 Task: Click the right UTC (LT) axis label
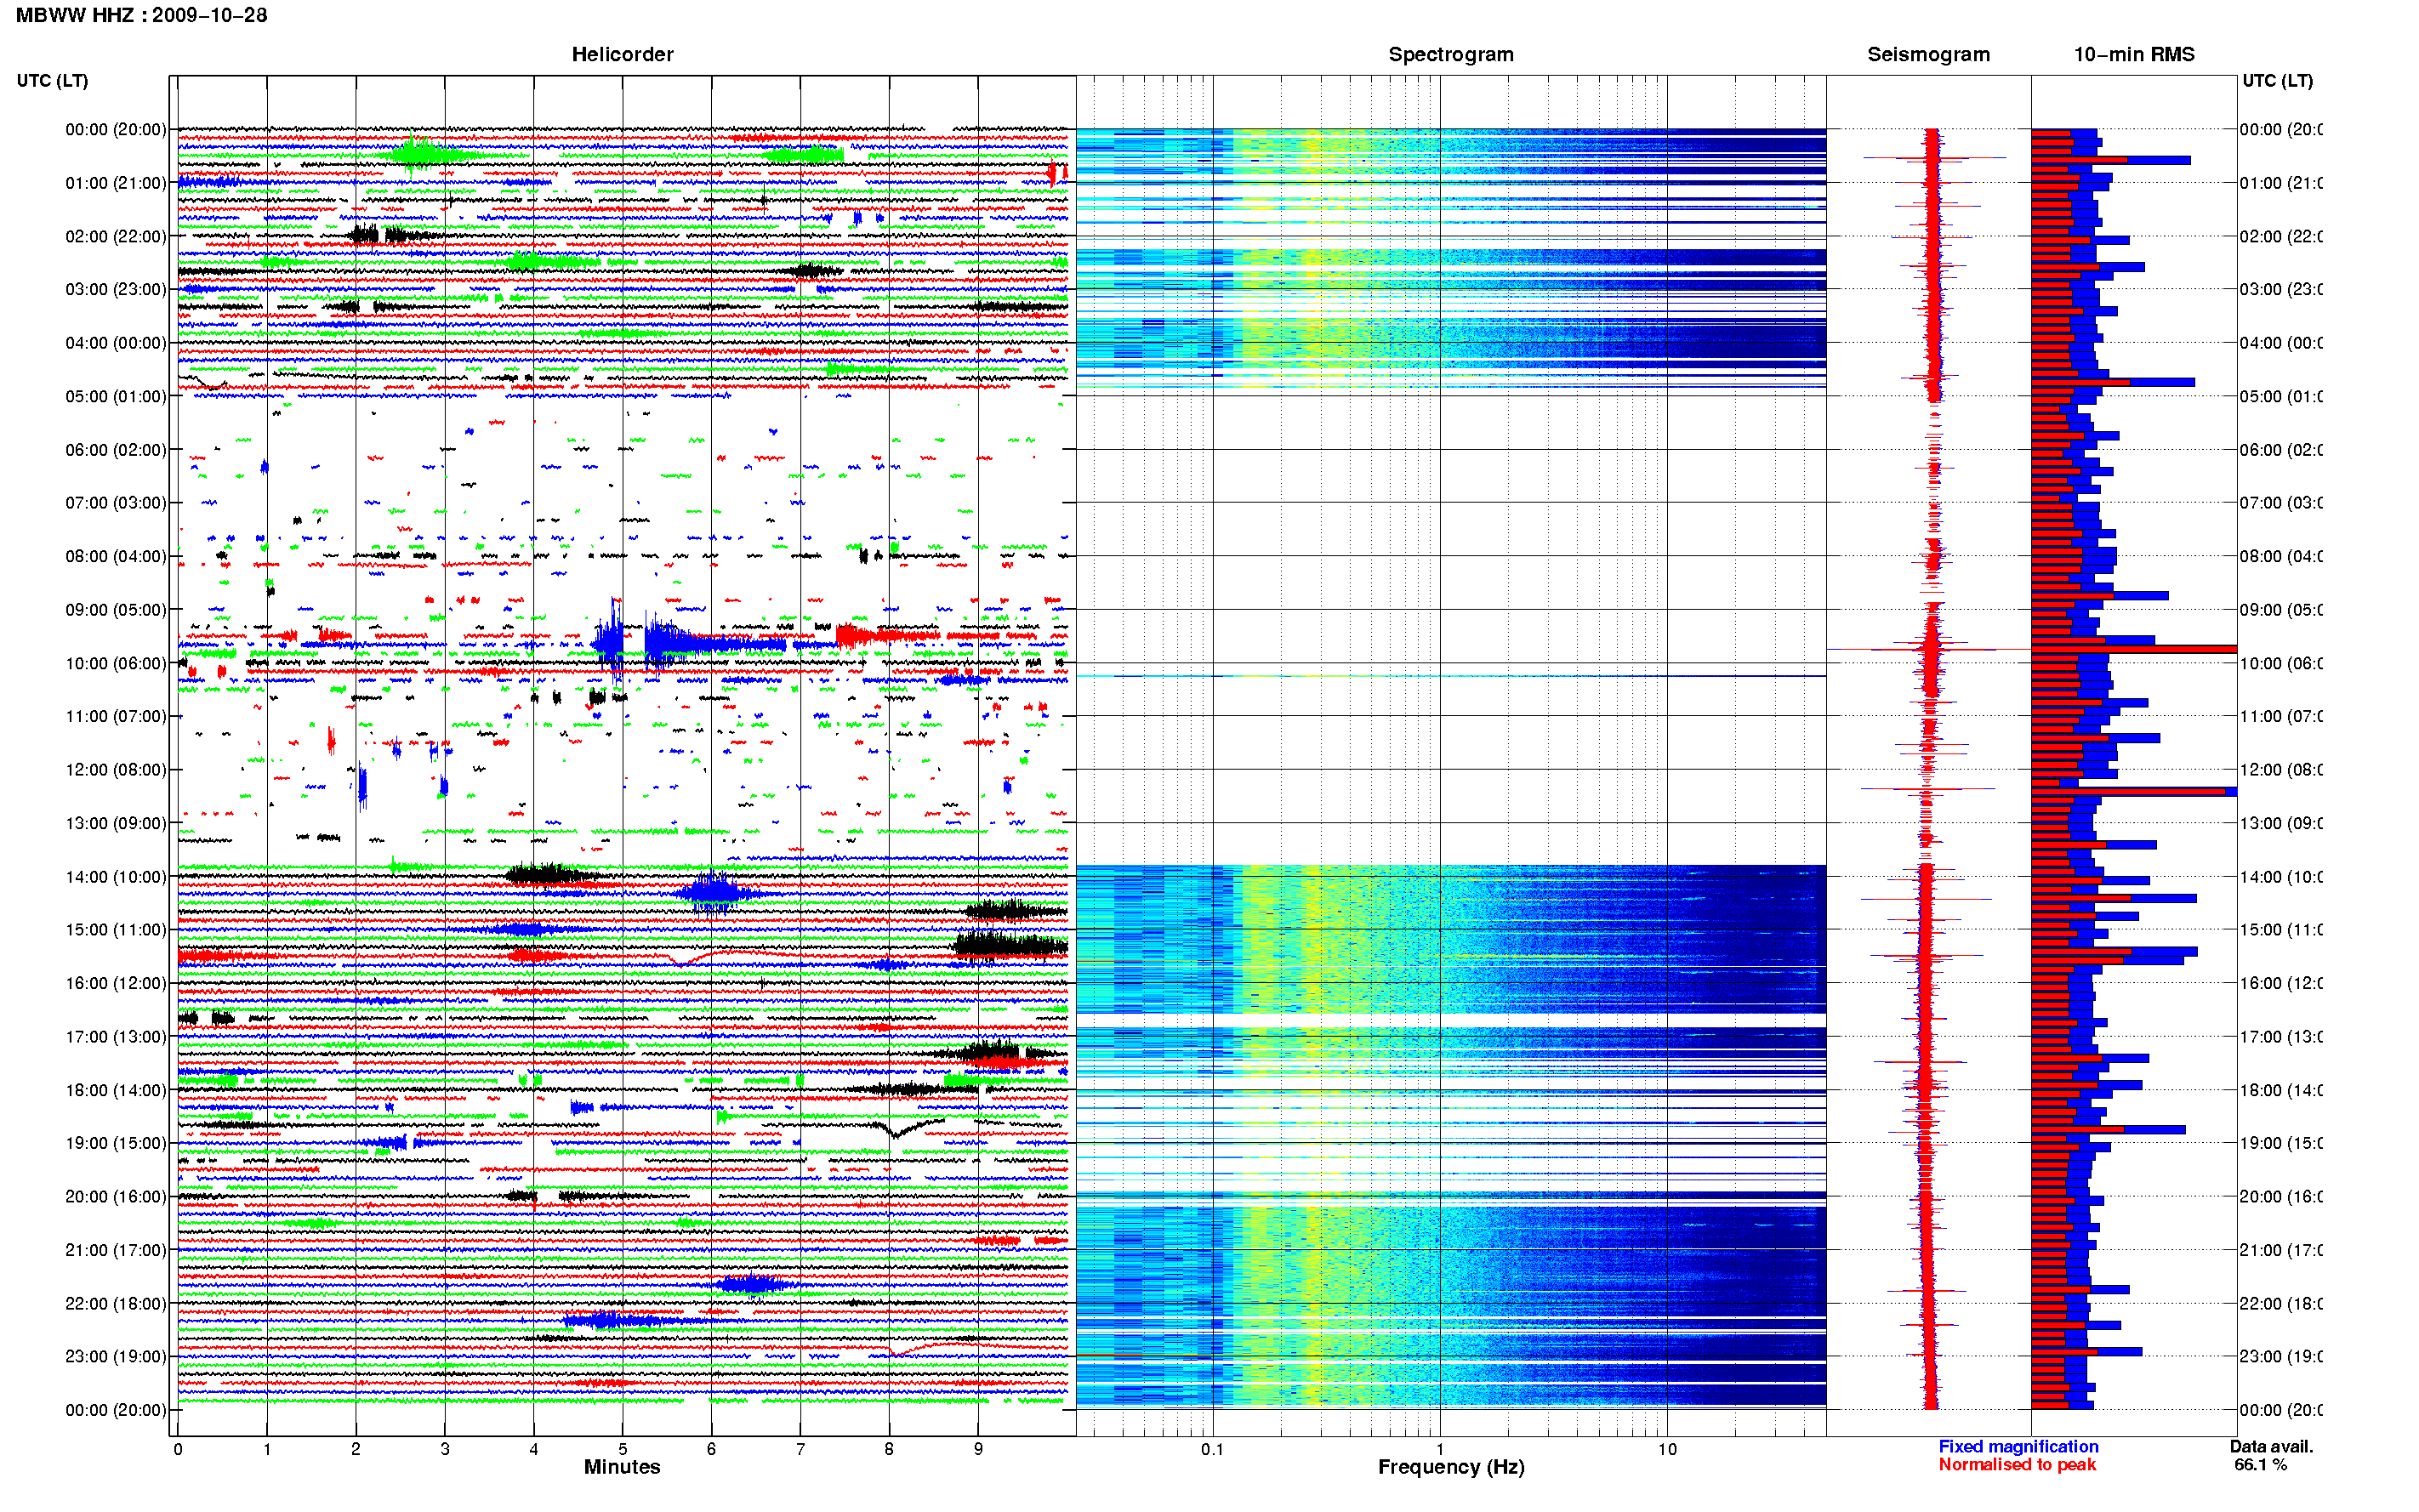pyautogui.click(x=2277, y=80)
